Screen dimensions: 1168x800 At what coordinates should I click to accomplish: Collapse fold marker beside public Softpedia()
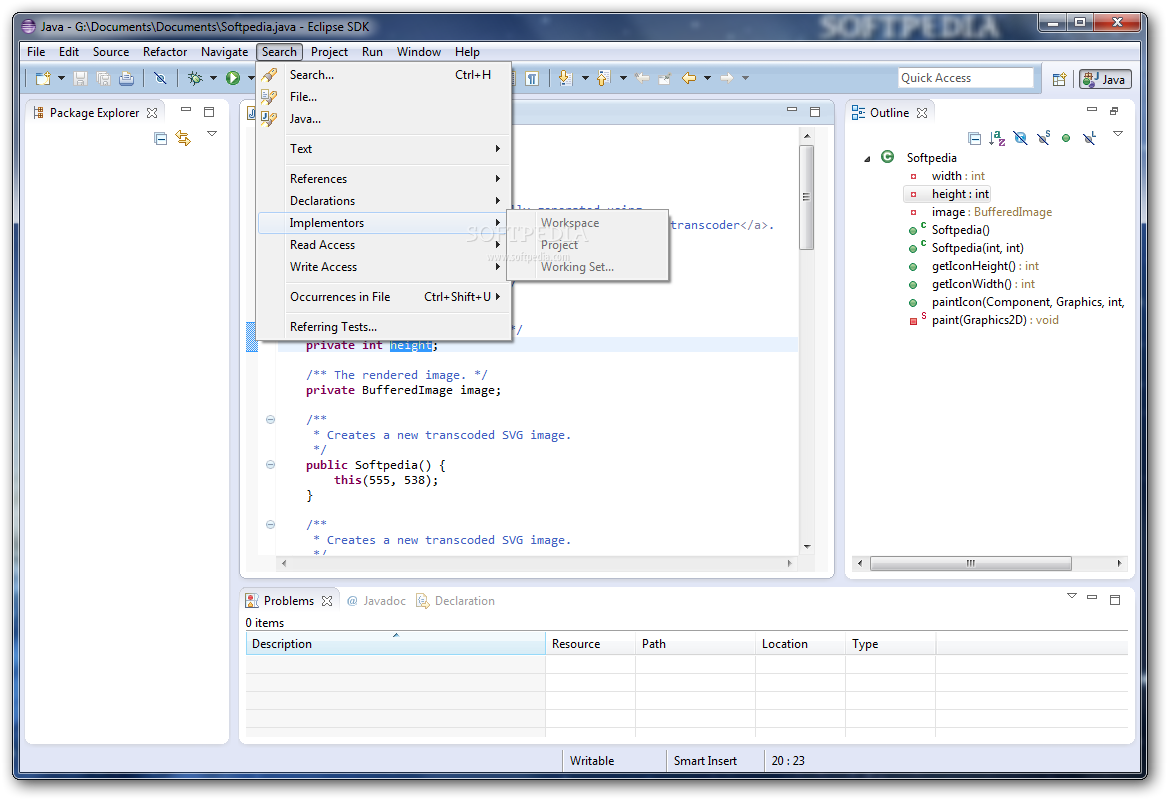(x=270, y=465)
